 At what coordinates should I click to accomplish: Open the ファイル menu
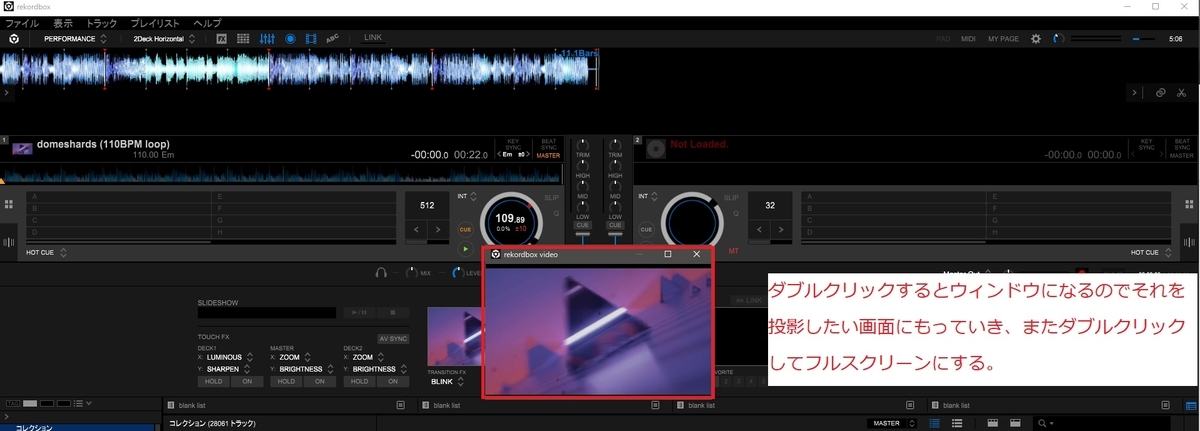tap(23, 21)
